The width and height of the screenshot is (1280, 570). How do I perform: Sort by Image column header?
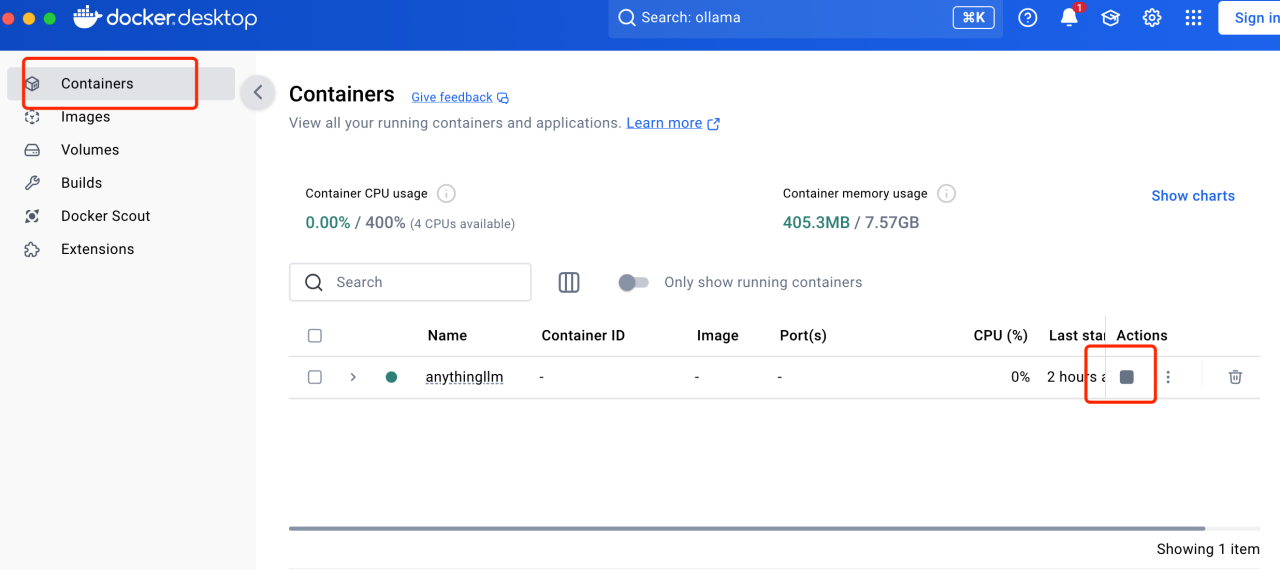click(718, 336)
